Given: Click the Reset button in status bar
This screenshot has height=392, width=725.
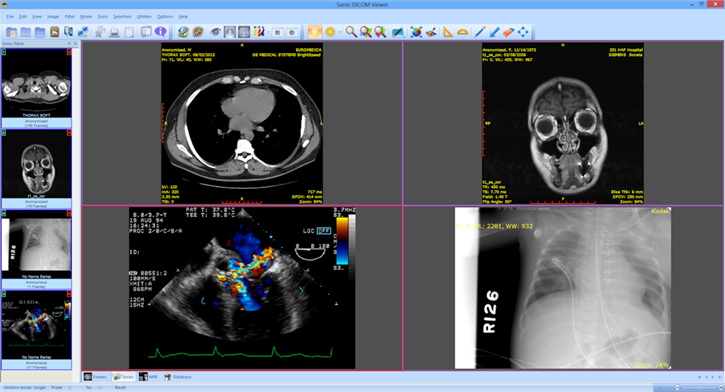Looking at the screenshot, I should pyautogui.click(x=120, y=387).
